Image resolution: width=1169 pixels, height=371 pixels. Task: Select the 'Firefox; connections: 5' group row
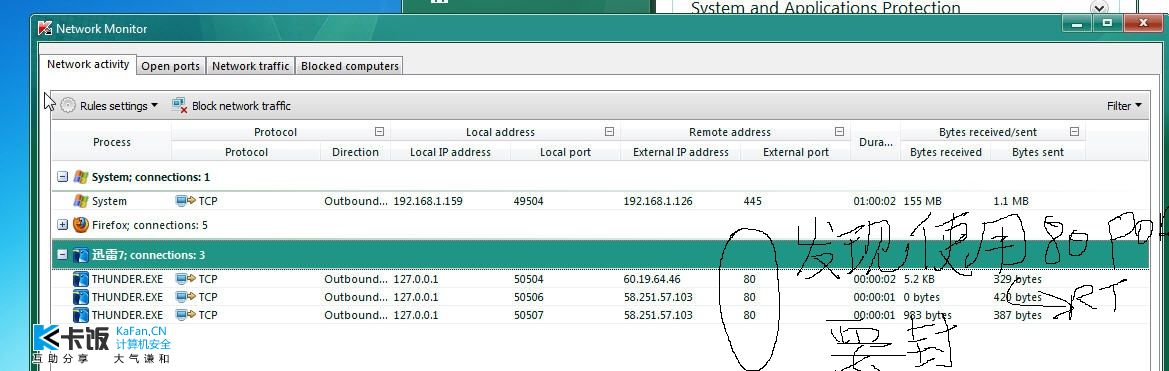[x=600, y=225]
